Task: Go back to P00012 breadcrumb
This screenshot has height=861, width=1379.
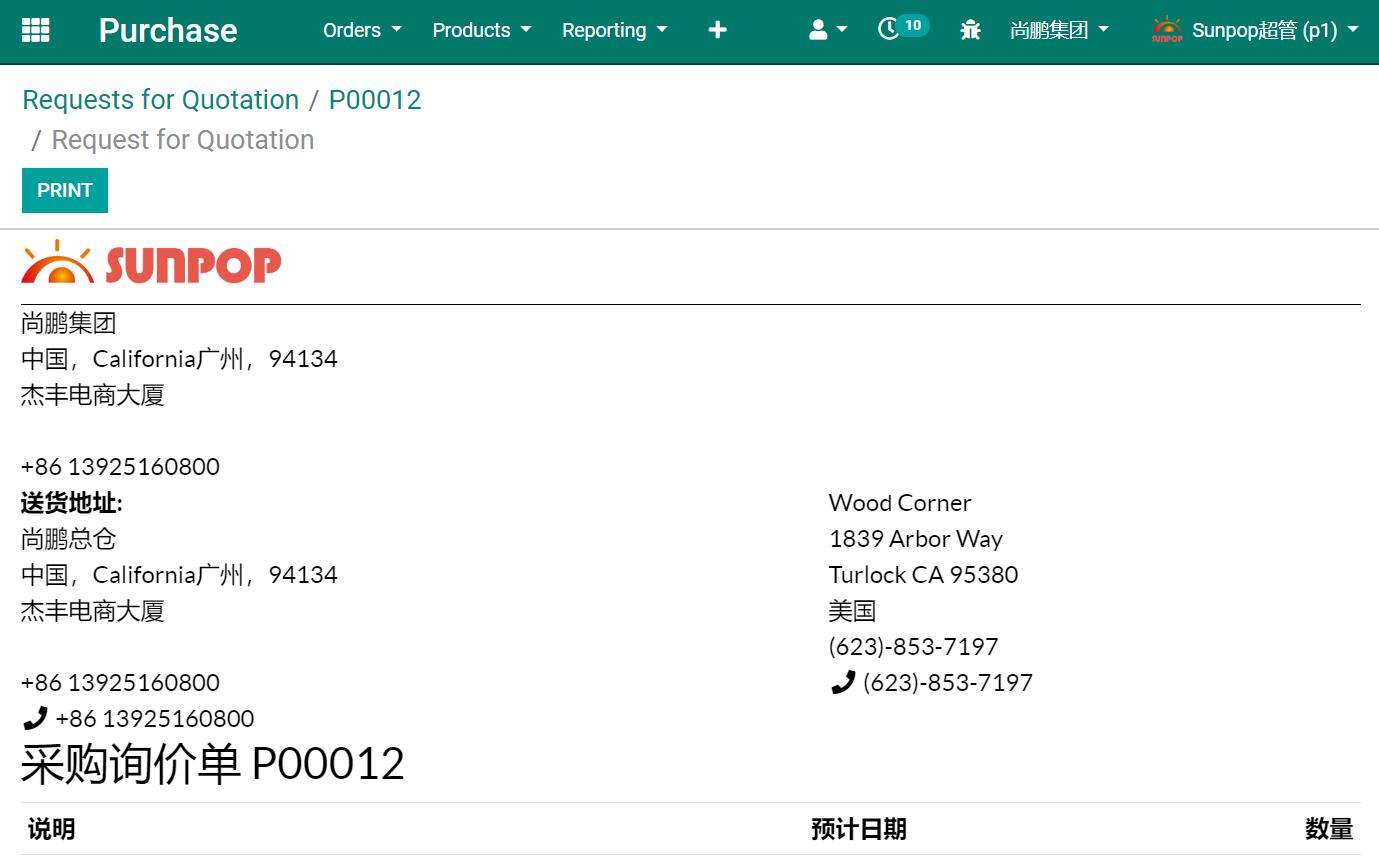Action: tap(375, 100)
